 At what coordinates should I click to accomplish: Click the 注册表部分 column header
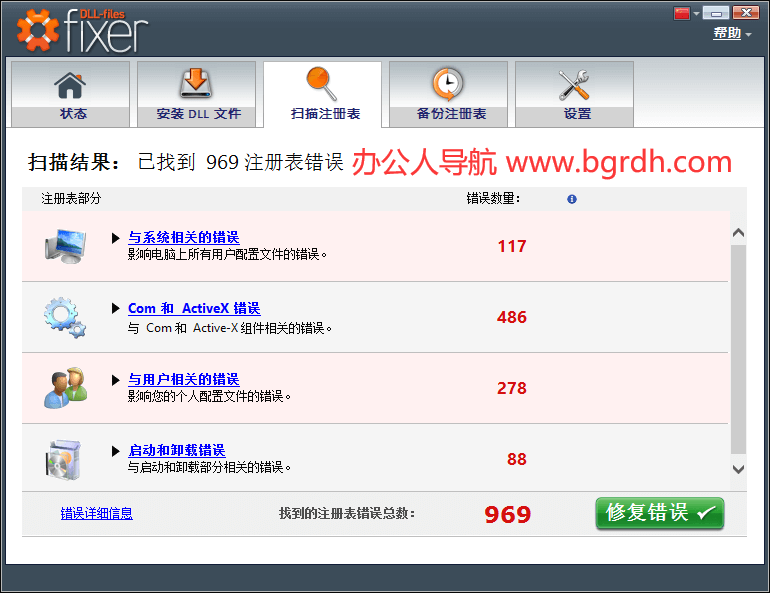pyautogui.click(x=71, y=199)
